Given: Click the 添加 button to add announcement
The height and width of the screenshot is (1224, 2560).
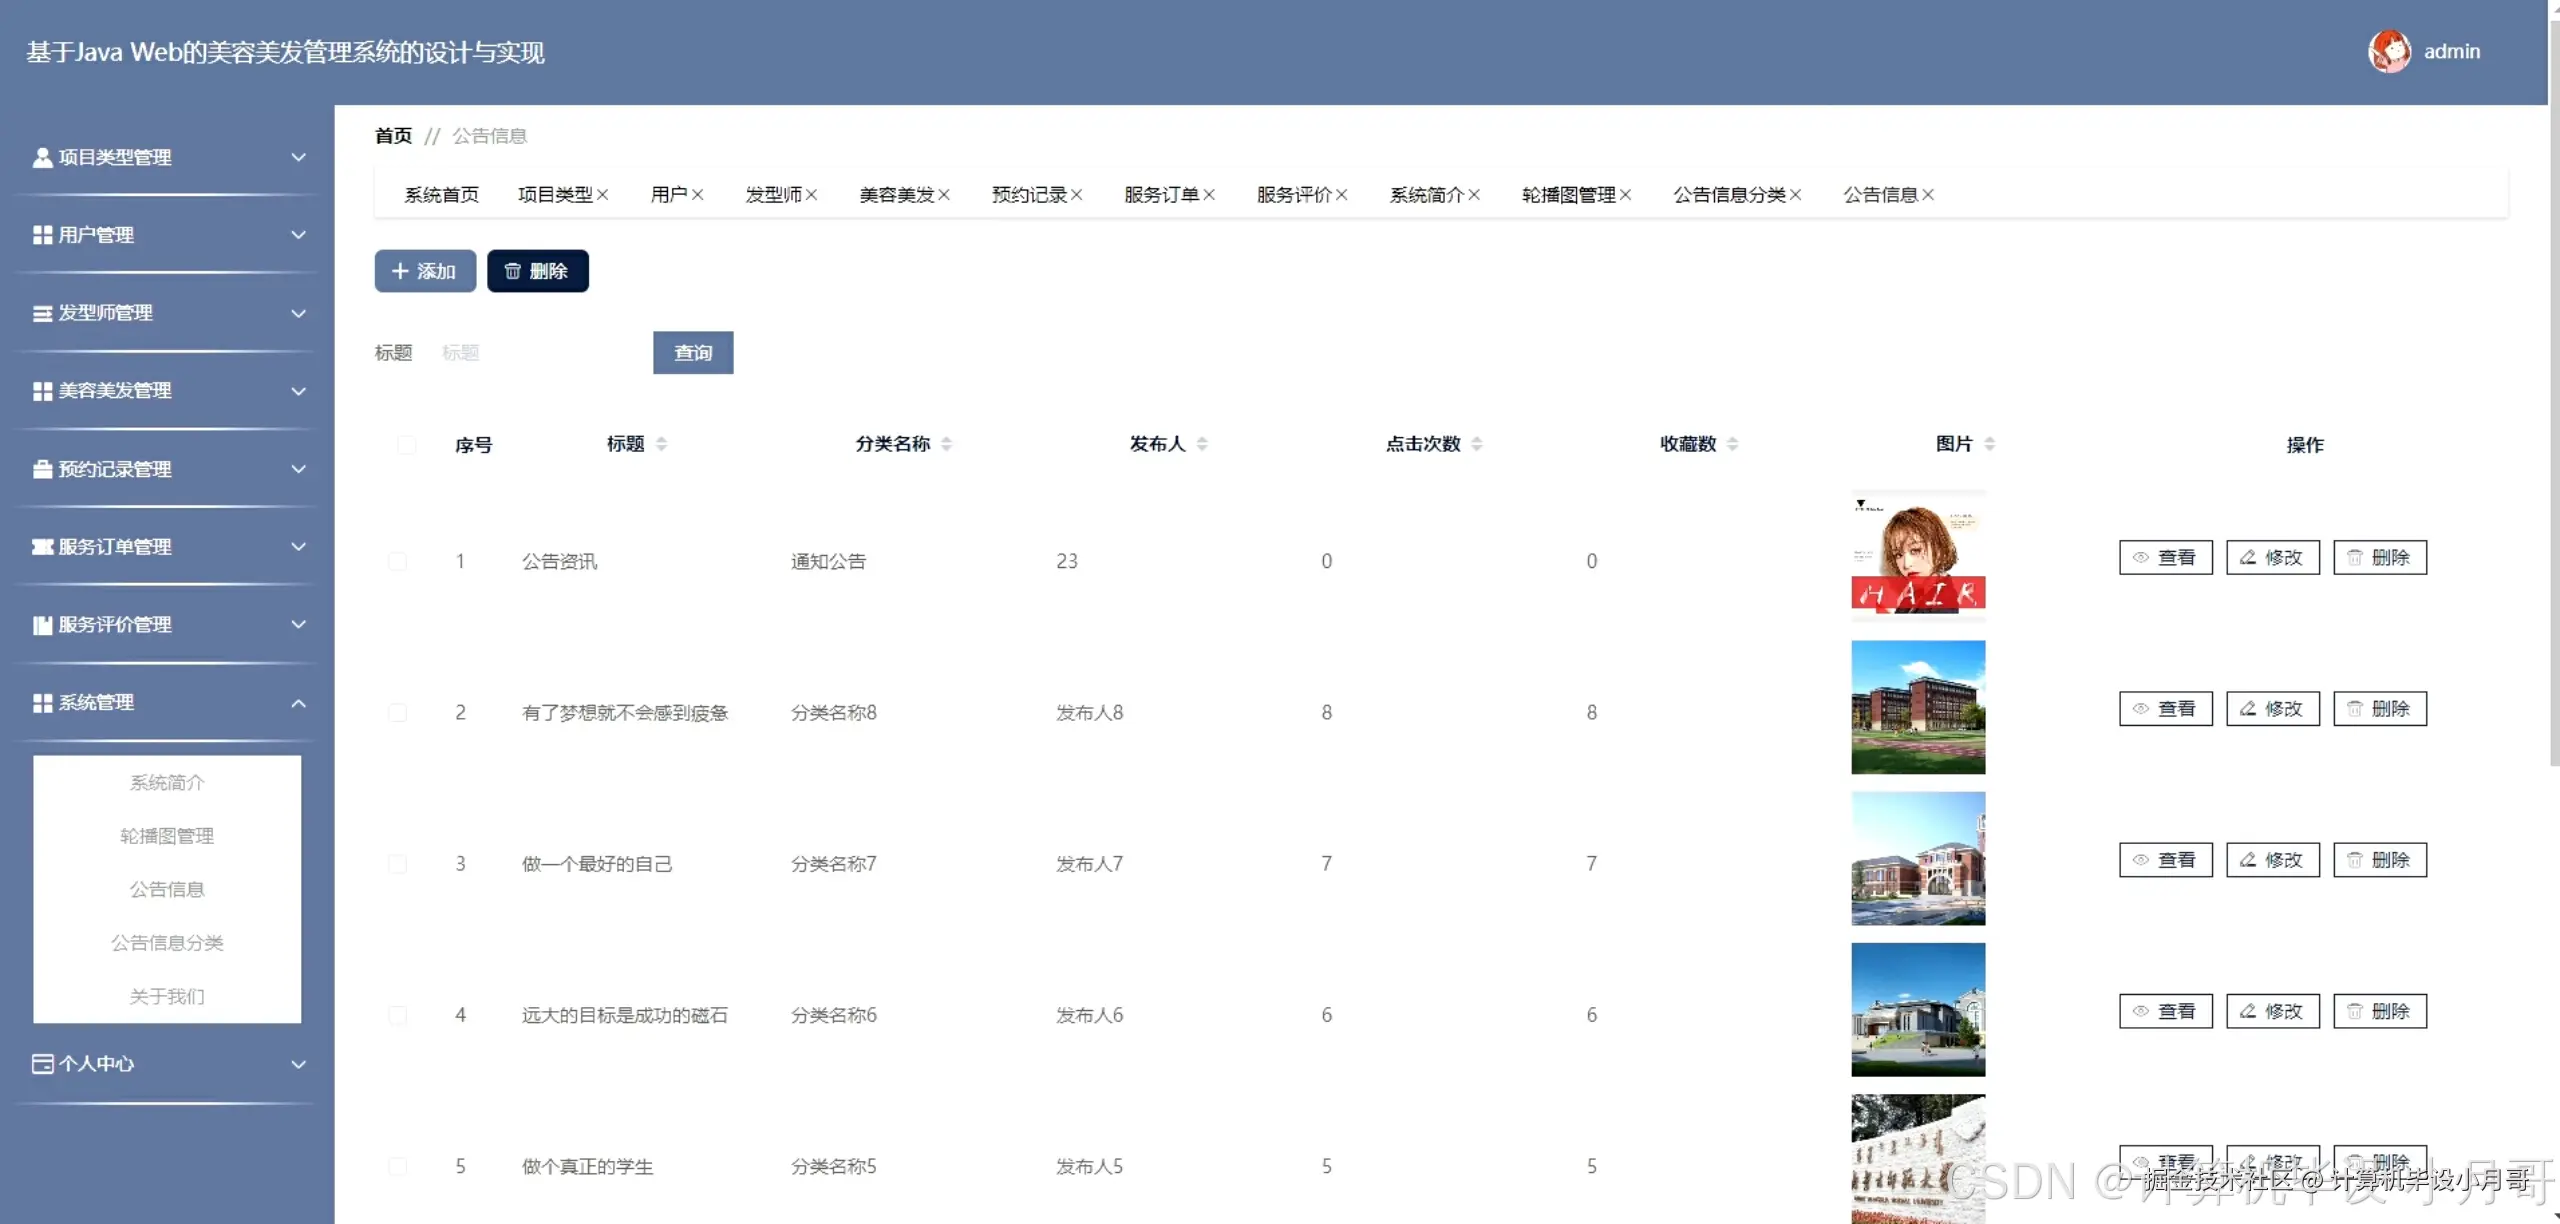Looking at the screenshot, I should pos(424,270).
